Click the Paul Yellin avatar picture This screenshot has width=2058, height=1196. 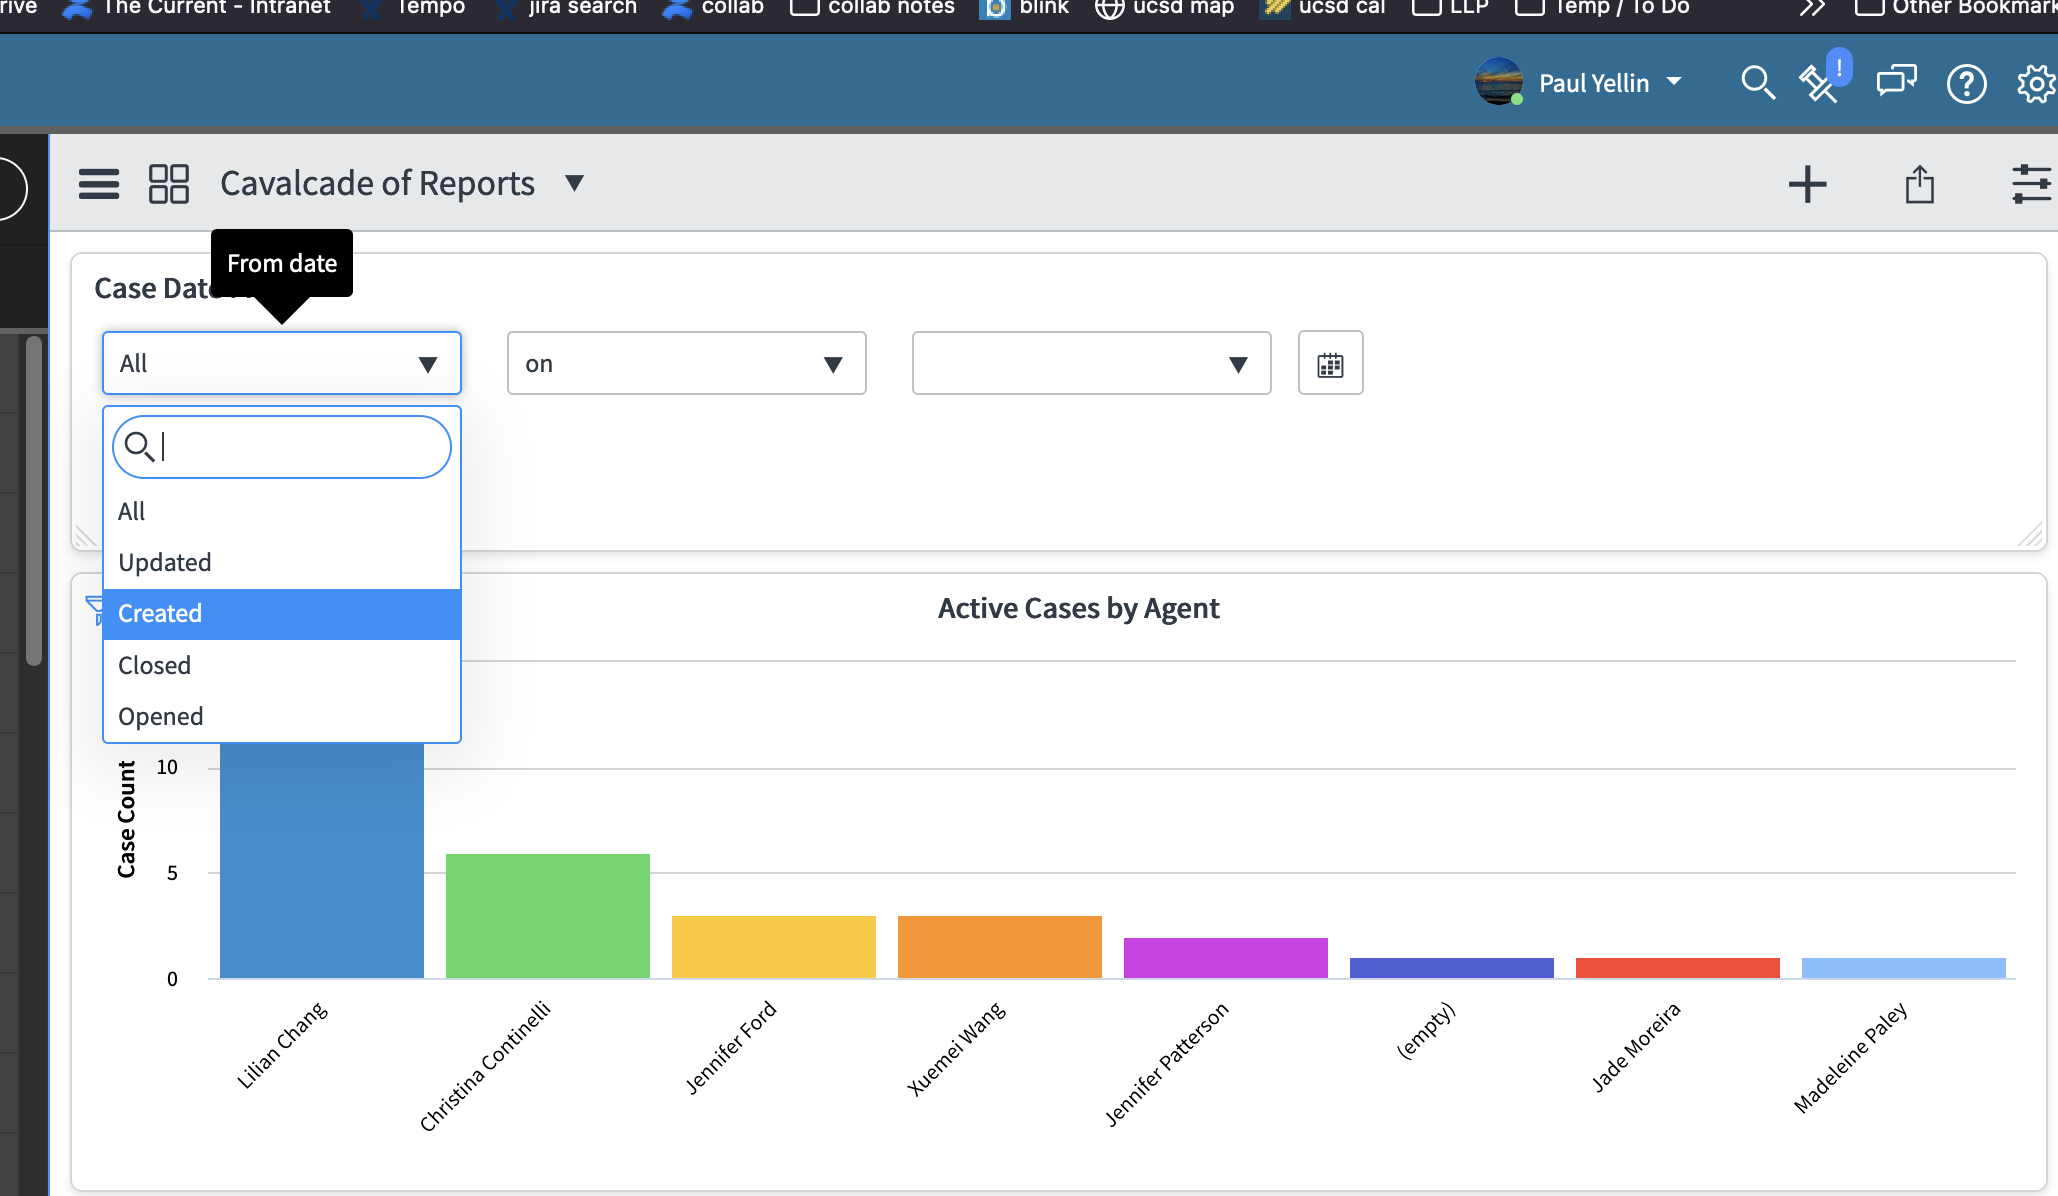[1499, 82]
